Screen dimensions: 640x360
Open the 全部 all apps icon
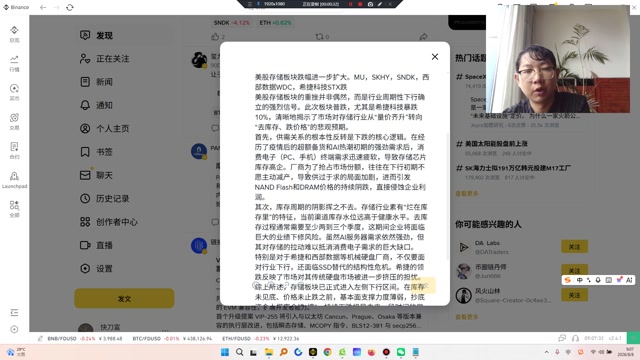[14, 209]
